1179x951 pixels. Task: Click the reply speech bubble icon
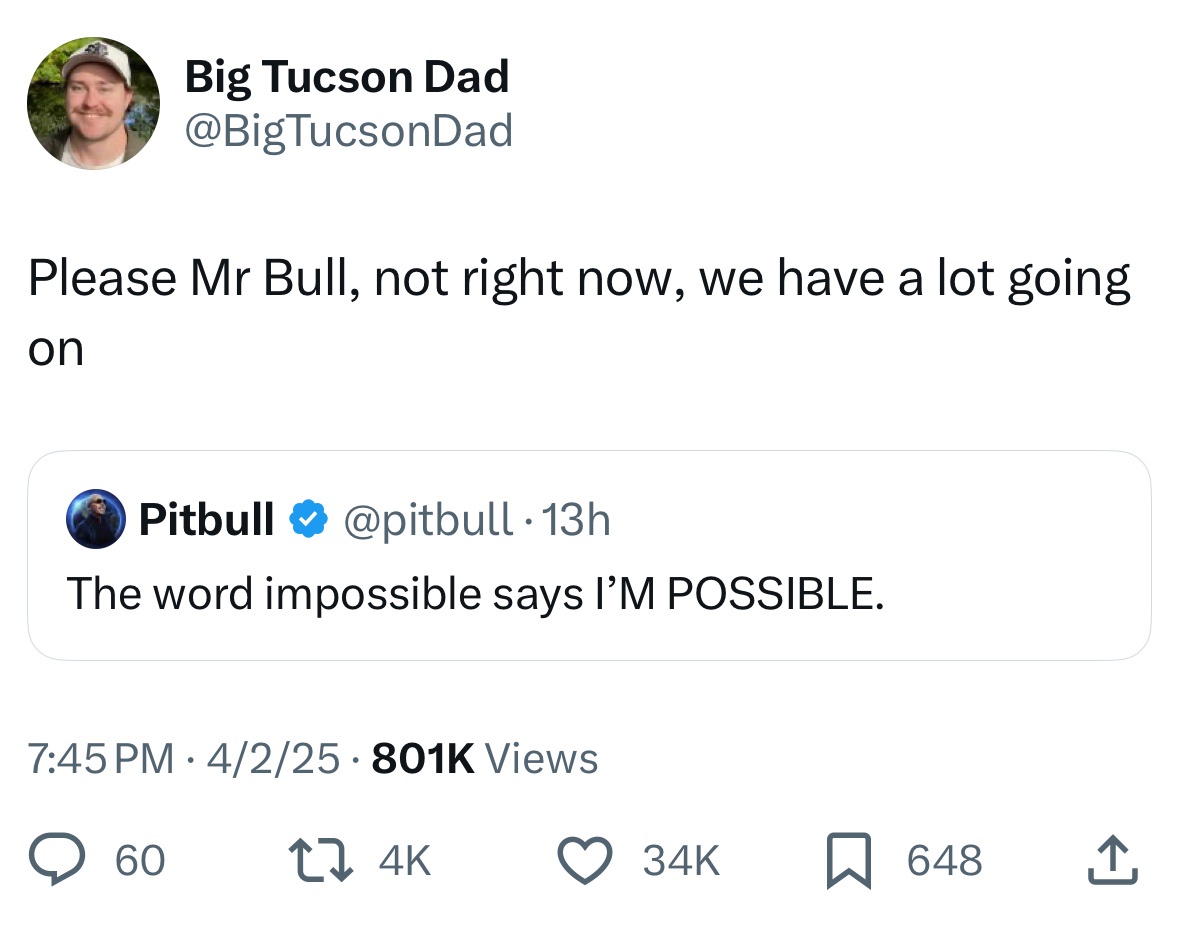point(57,860)
